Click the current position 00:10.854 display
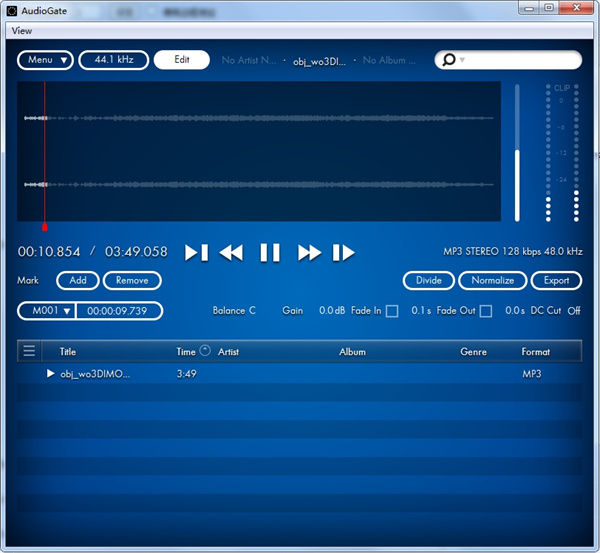Viewport: 600px width, 553px height. pyautogui.click(x=49, y=252)
